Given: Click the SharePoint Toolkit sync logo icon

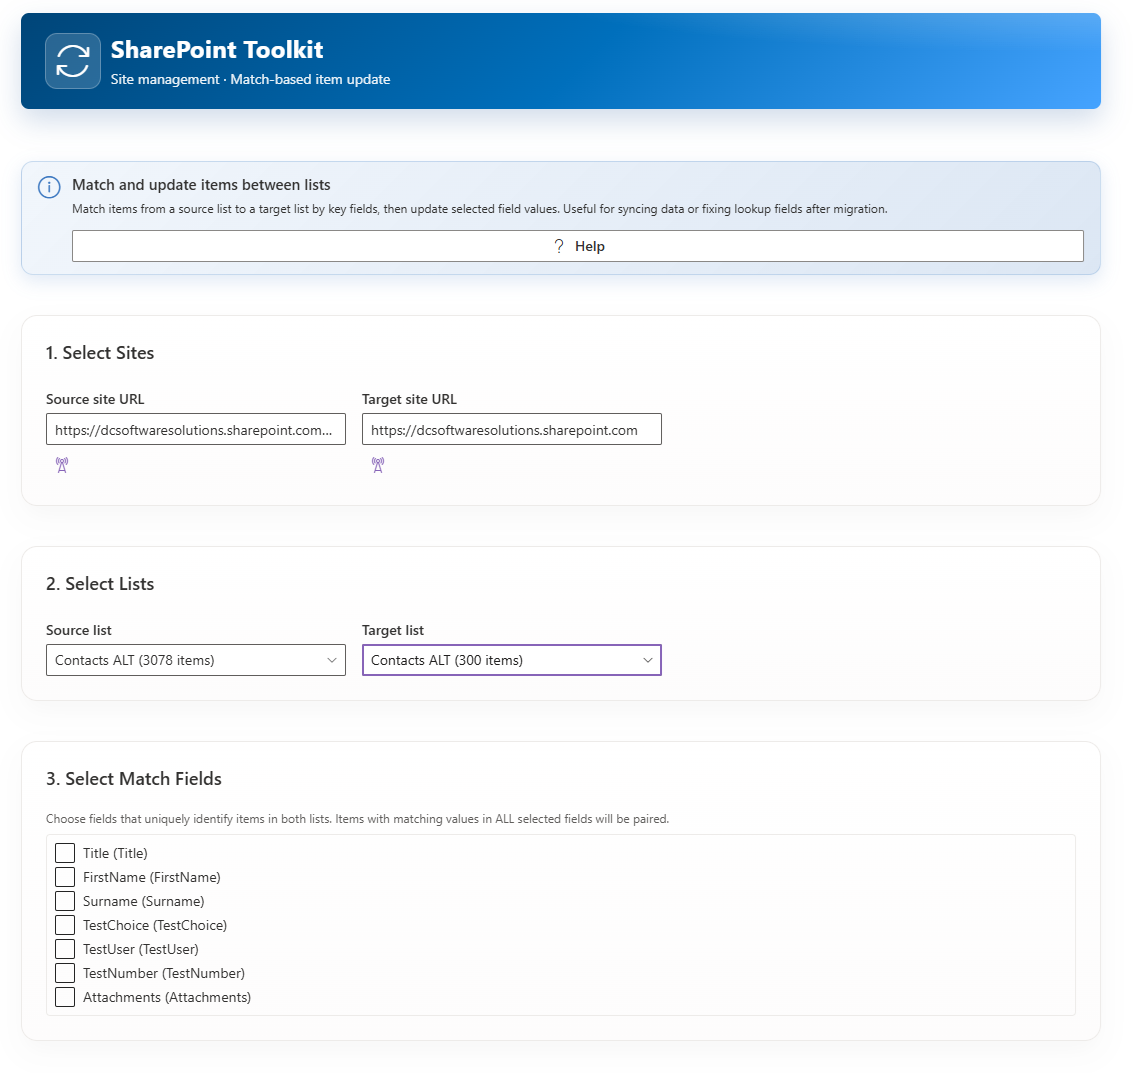Looking at the screenshot, I should pos(73,61).
